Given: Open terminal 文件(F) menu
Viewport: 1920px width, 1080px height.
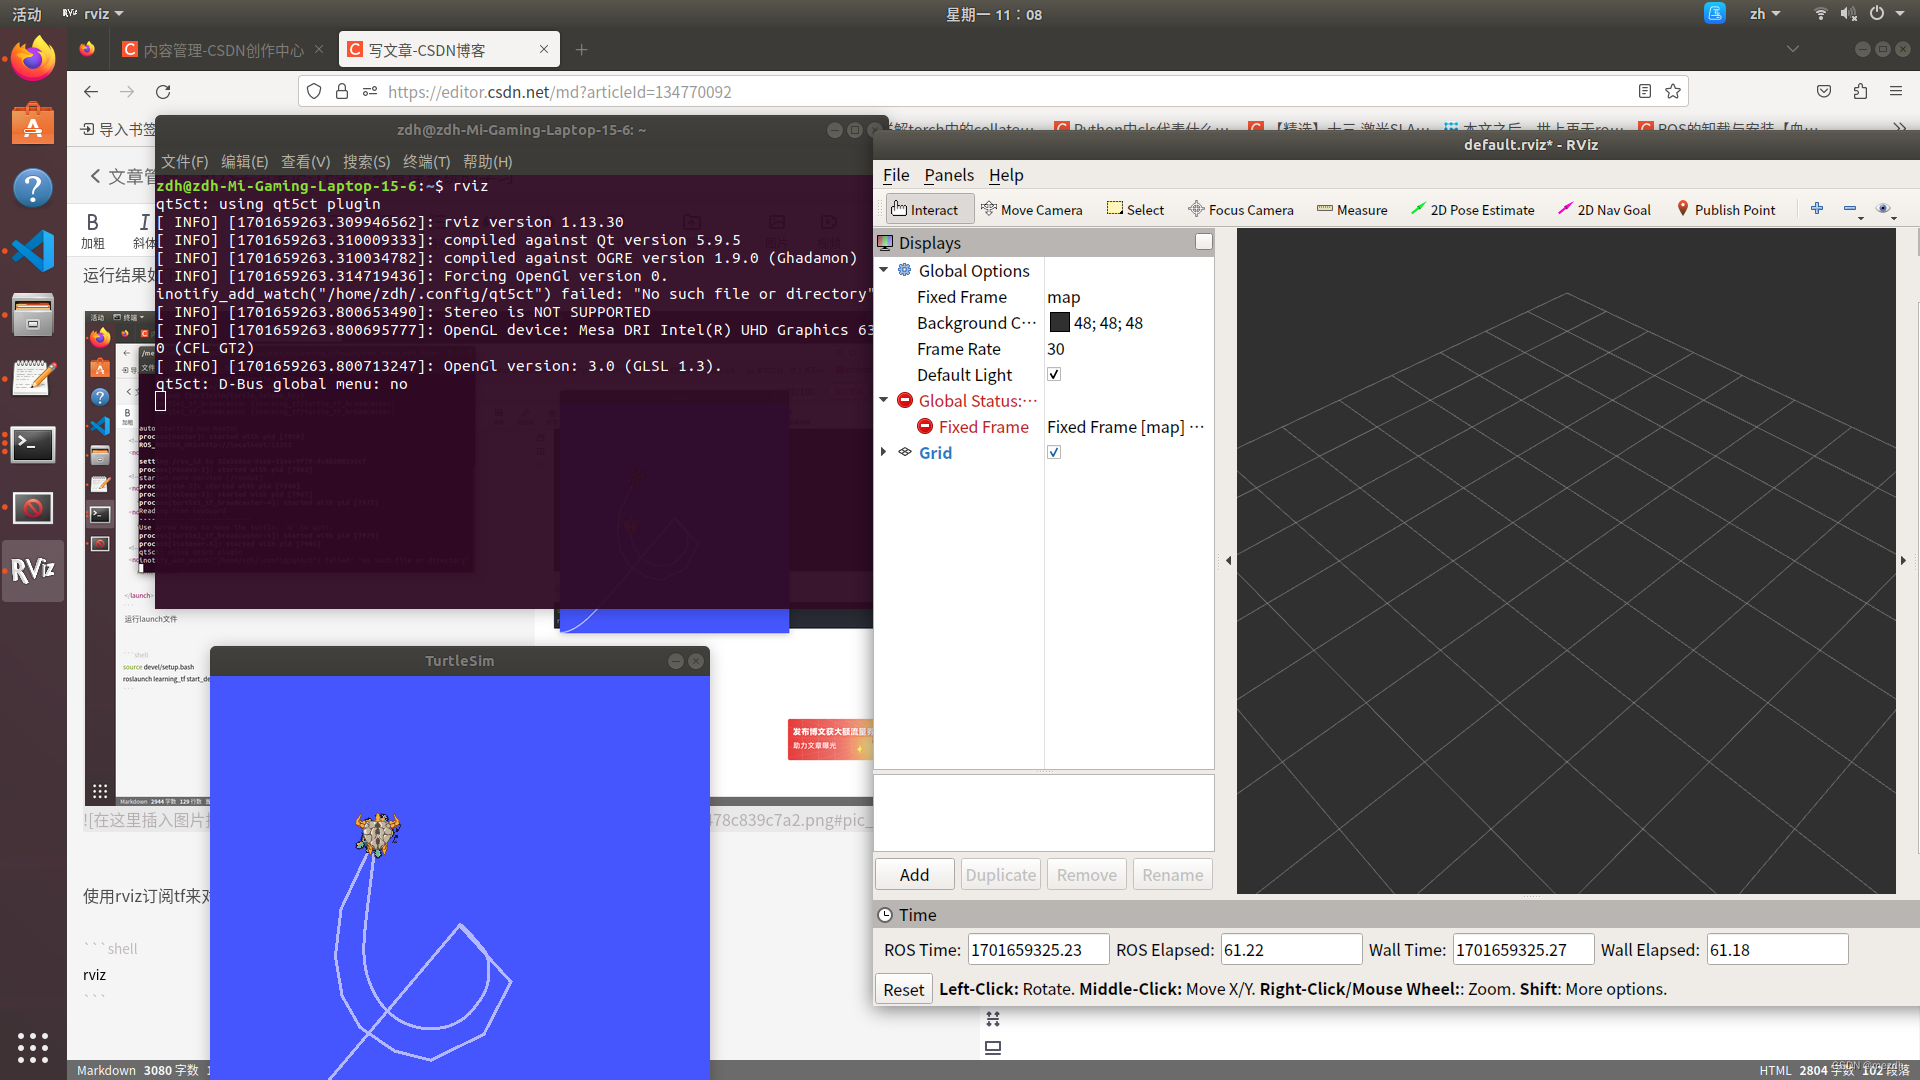Looking at the screenshot, I should click(184, 161).
